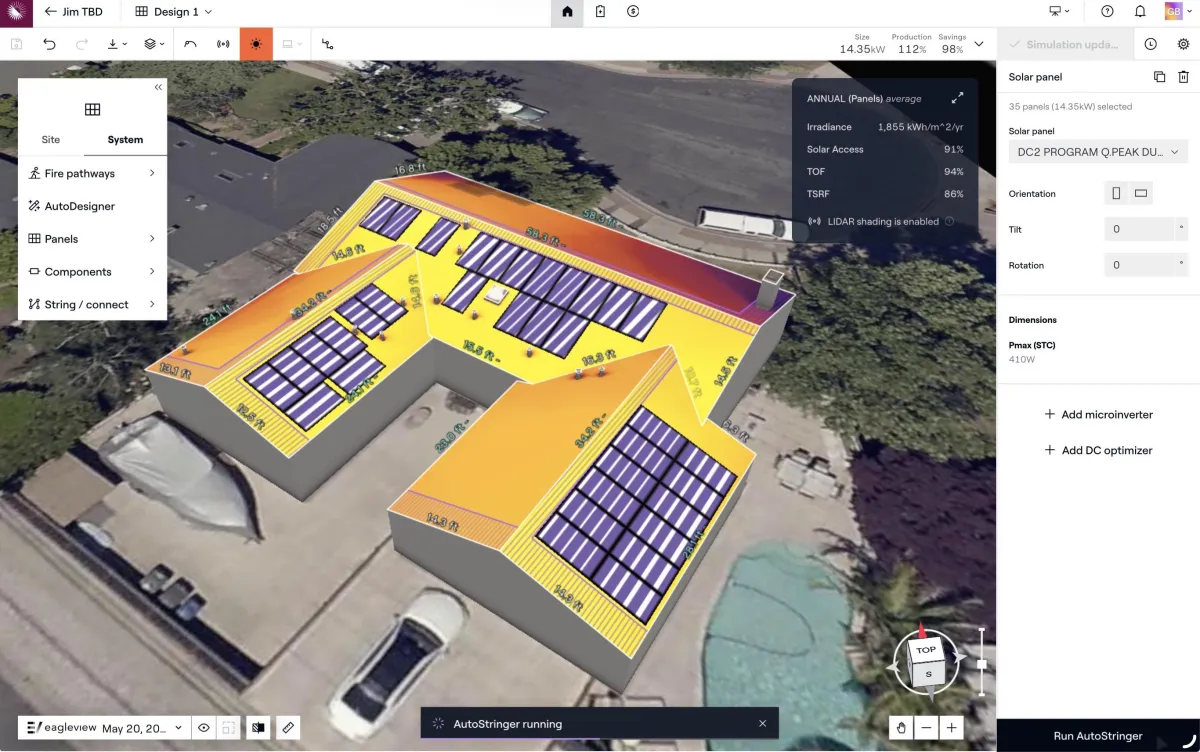Viewport: 1200px width, 752px height.
Task: Click the Simulation updated status button
Action: coord(1066,44)
